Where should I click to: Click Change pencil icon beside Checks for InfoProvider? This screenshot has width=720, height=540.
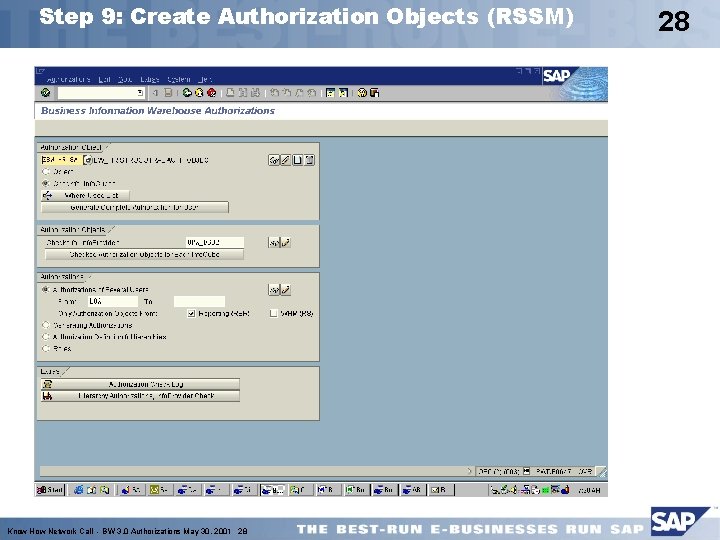point(286,242)
